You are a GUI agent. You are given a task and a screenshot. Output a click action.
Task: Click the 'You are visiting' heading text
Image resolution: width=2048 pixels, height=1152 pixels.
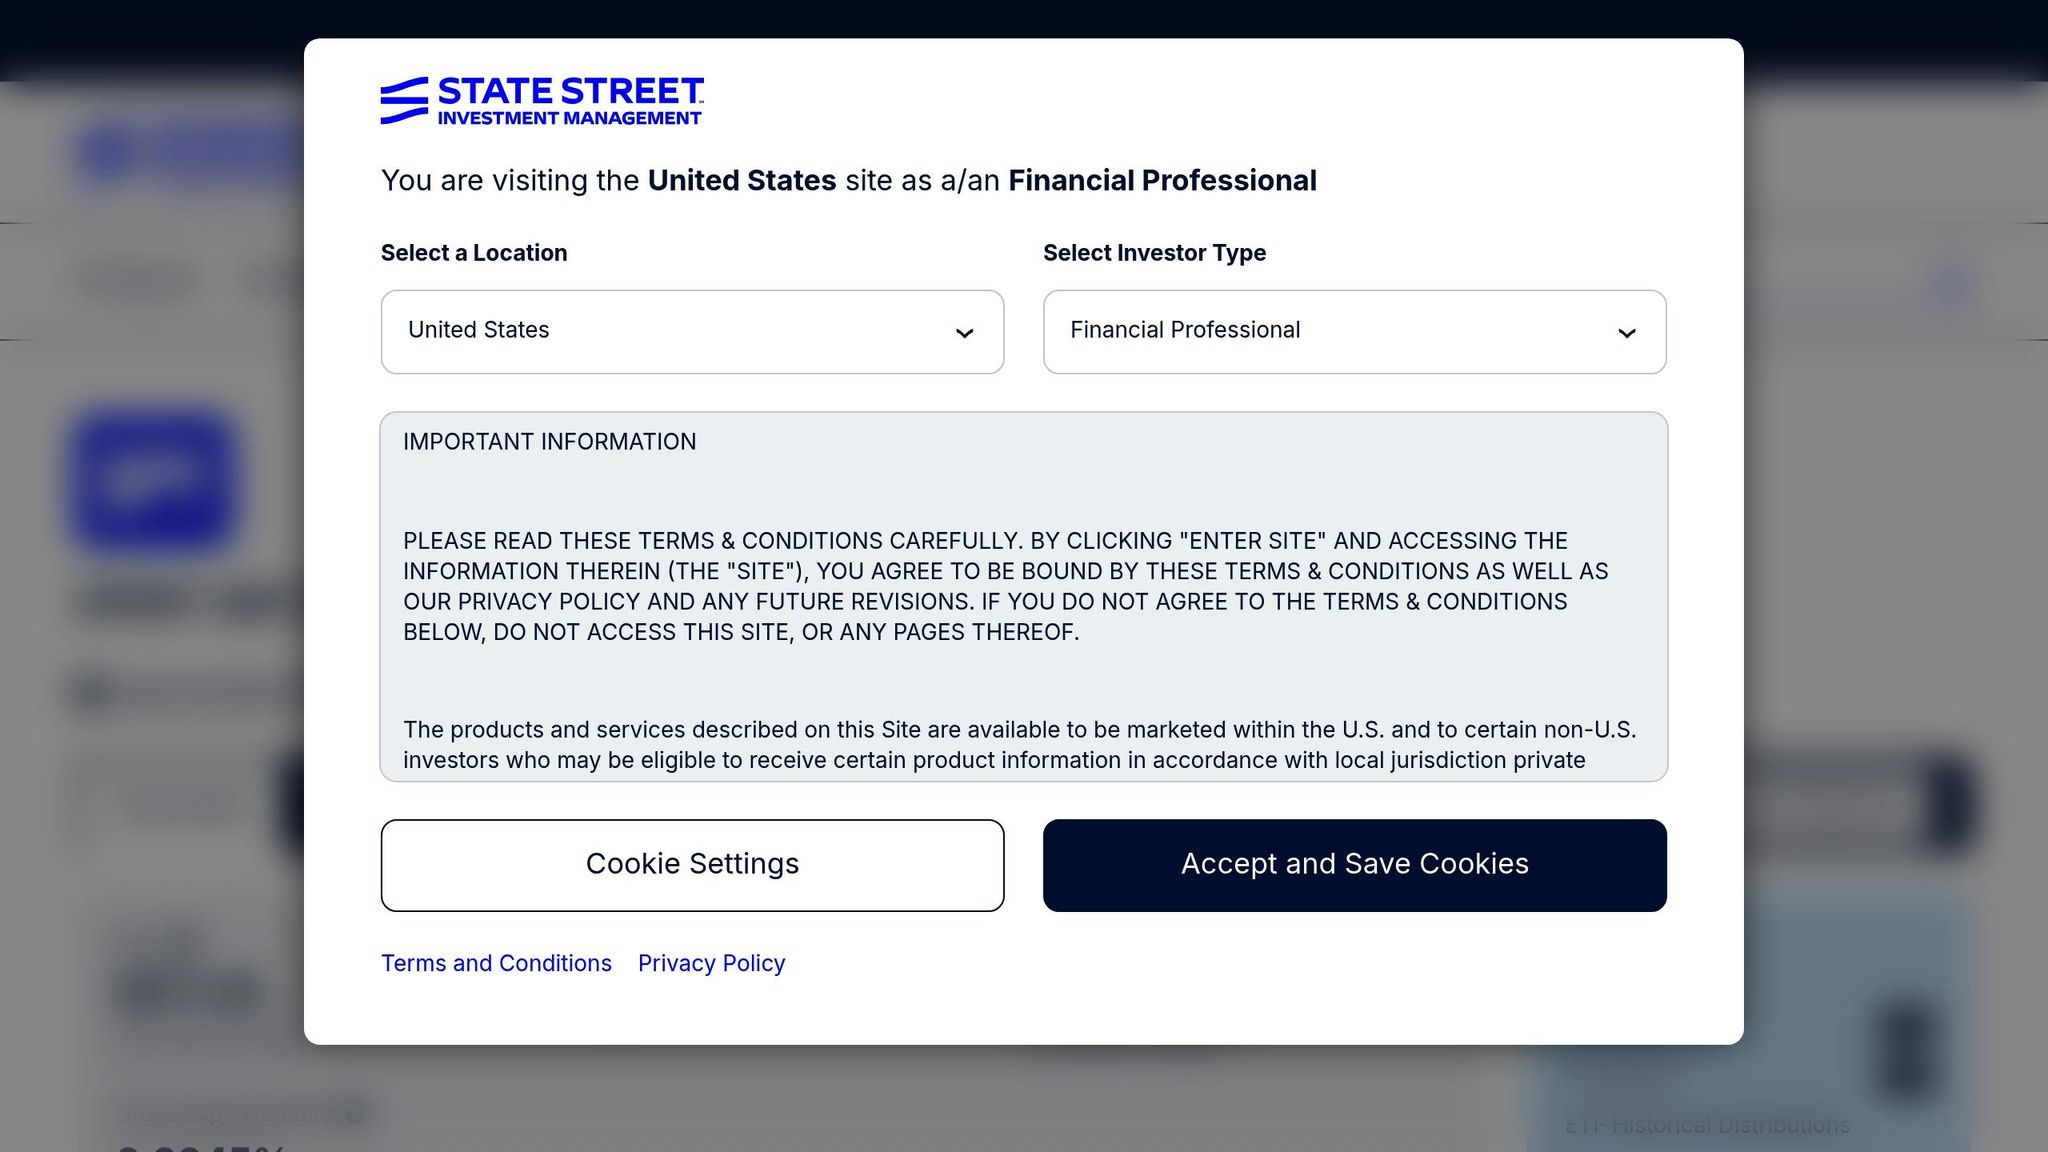[x=848, y=180]
